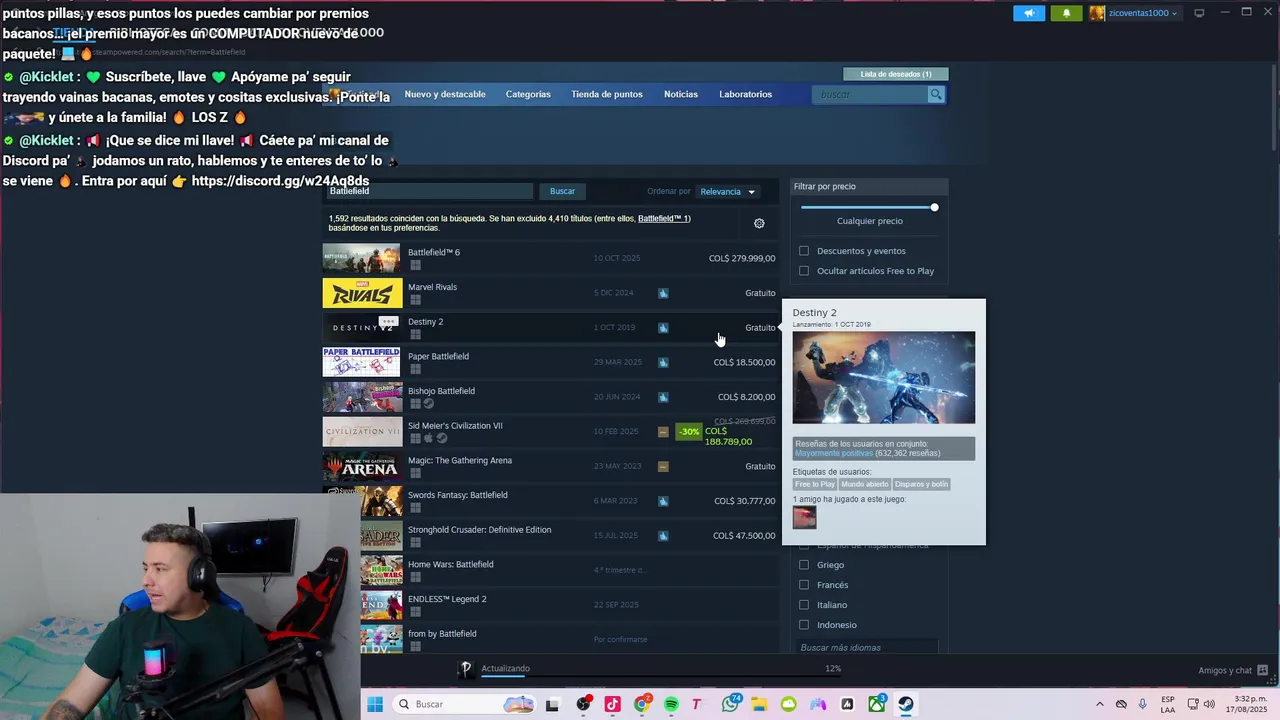Click the Deck compatibility icon on Swords Fantasy row

coord(663,501)
